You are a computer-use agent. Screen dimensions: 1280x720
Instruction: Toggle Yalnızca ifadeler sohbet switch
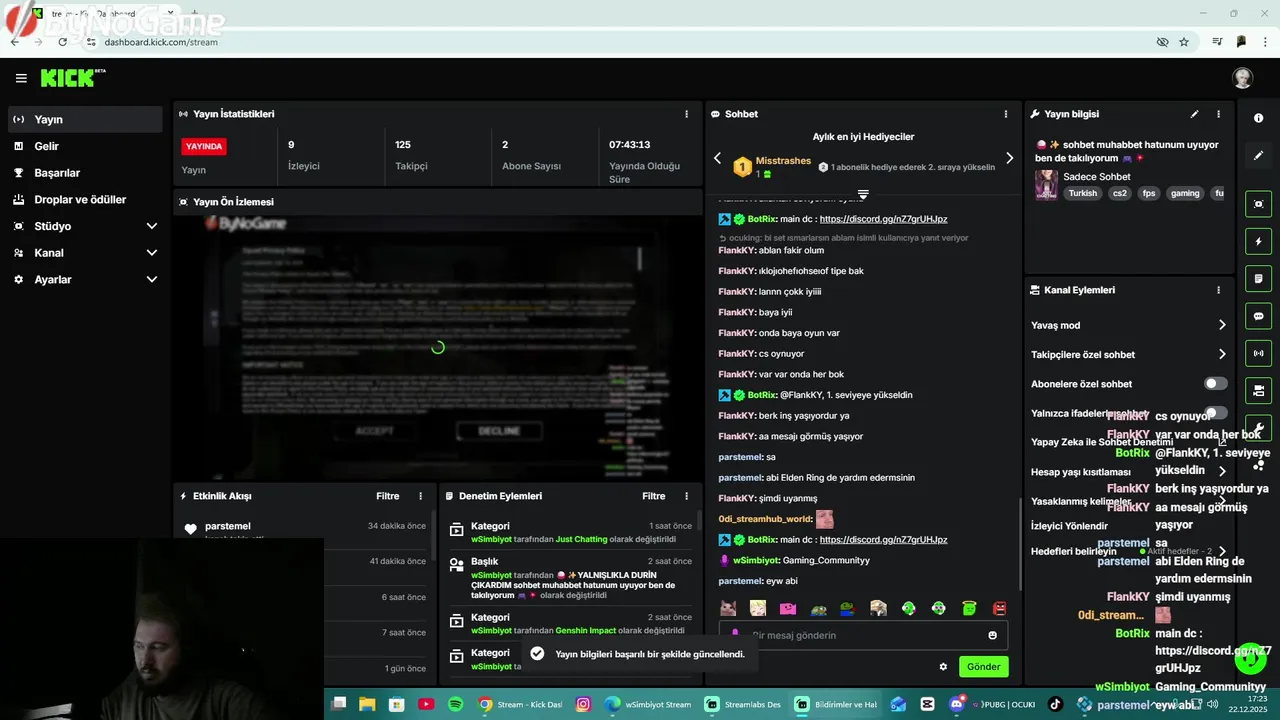[x=1215, y=413]
